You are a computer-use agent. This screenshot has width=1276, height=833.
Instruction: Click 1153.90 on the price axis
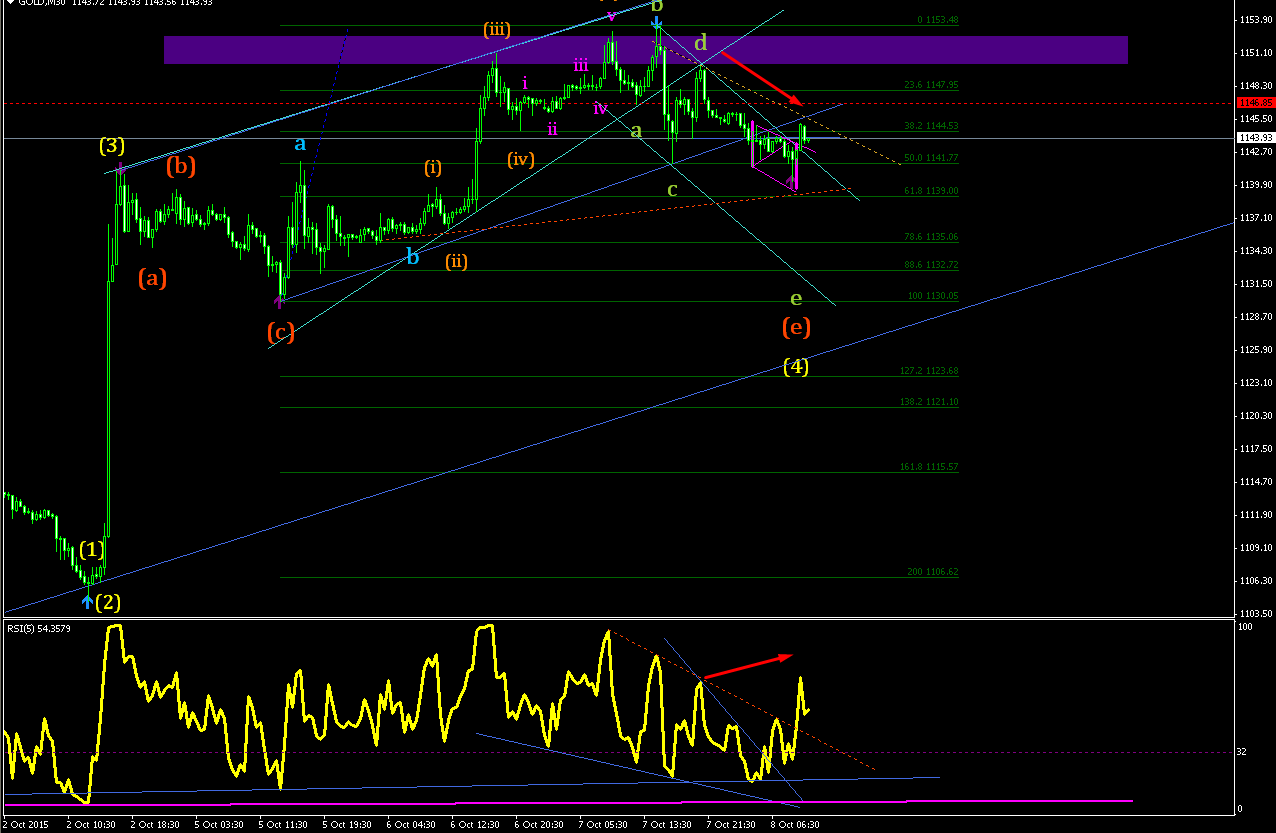coord(1256,20)
